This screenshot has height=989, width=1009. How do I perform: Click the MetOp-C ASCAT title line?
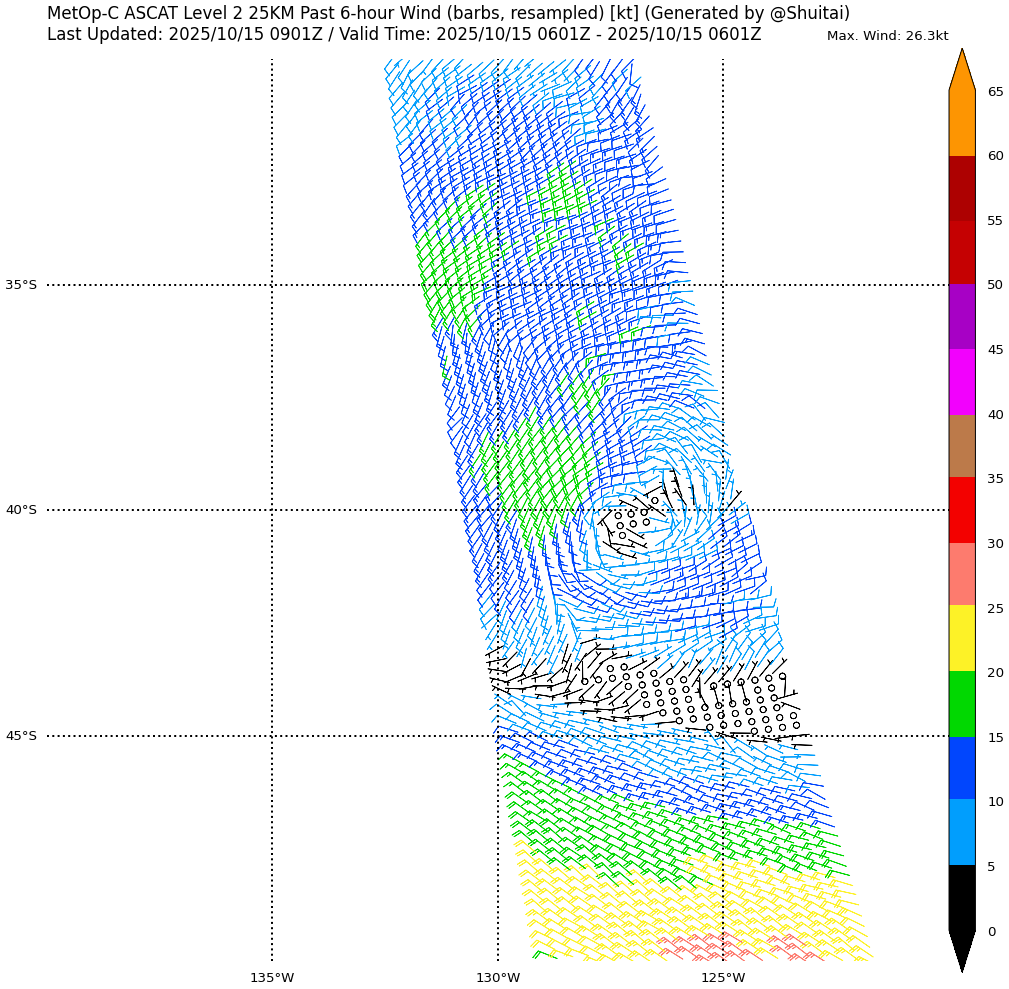pyautogui.click(x=448, y=13)
